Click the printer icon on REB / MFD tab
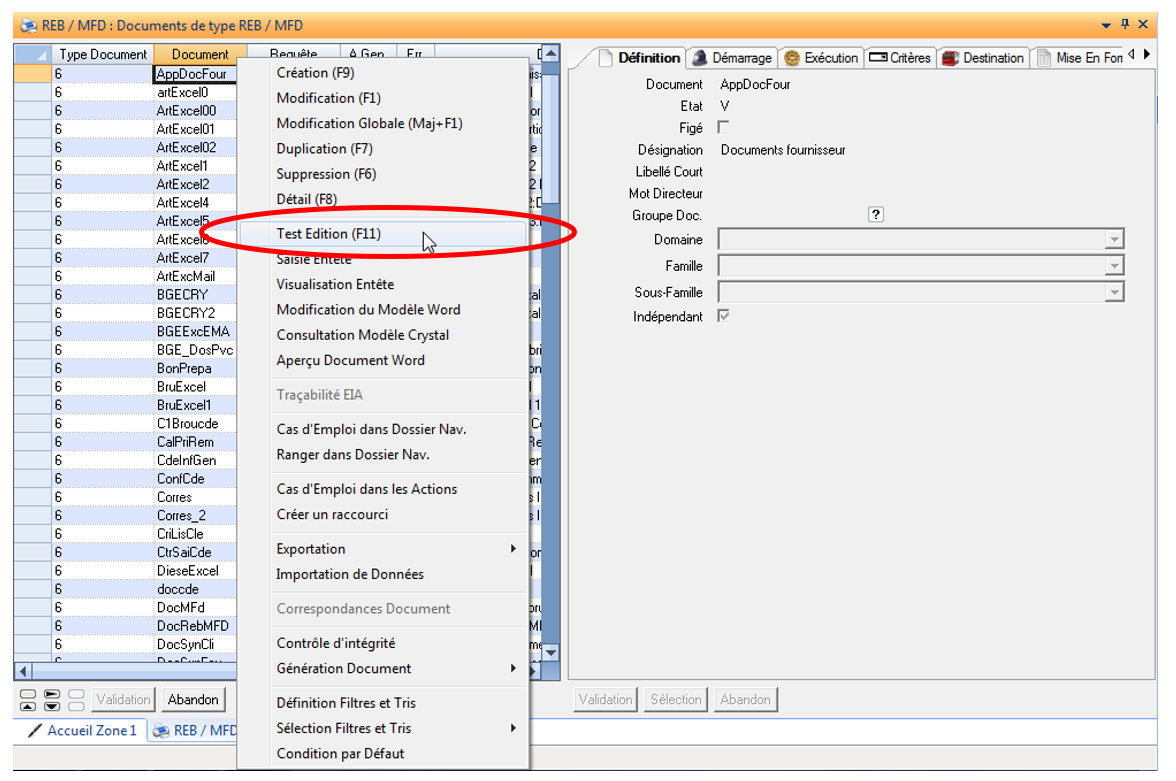The height and width of the screenshot is (781, 1176). click(x=161, y=731)
